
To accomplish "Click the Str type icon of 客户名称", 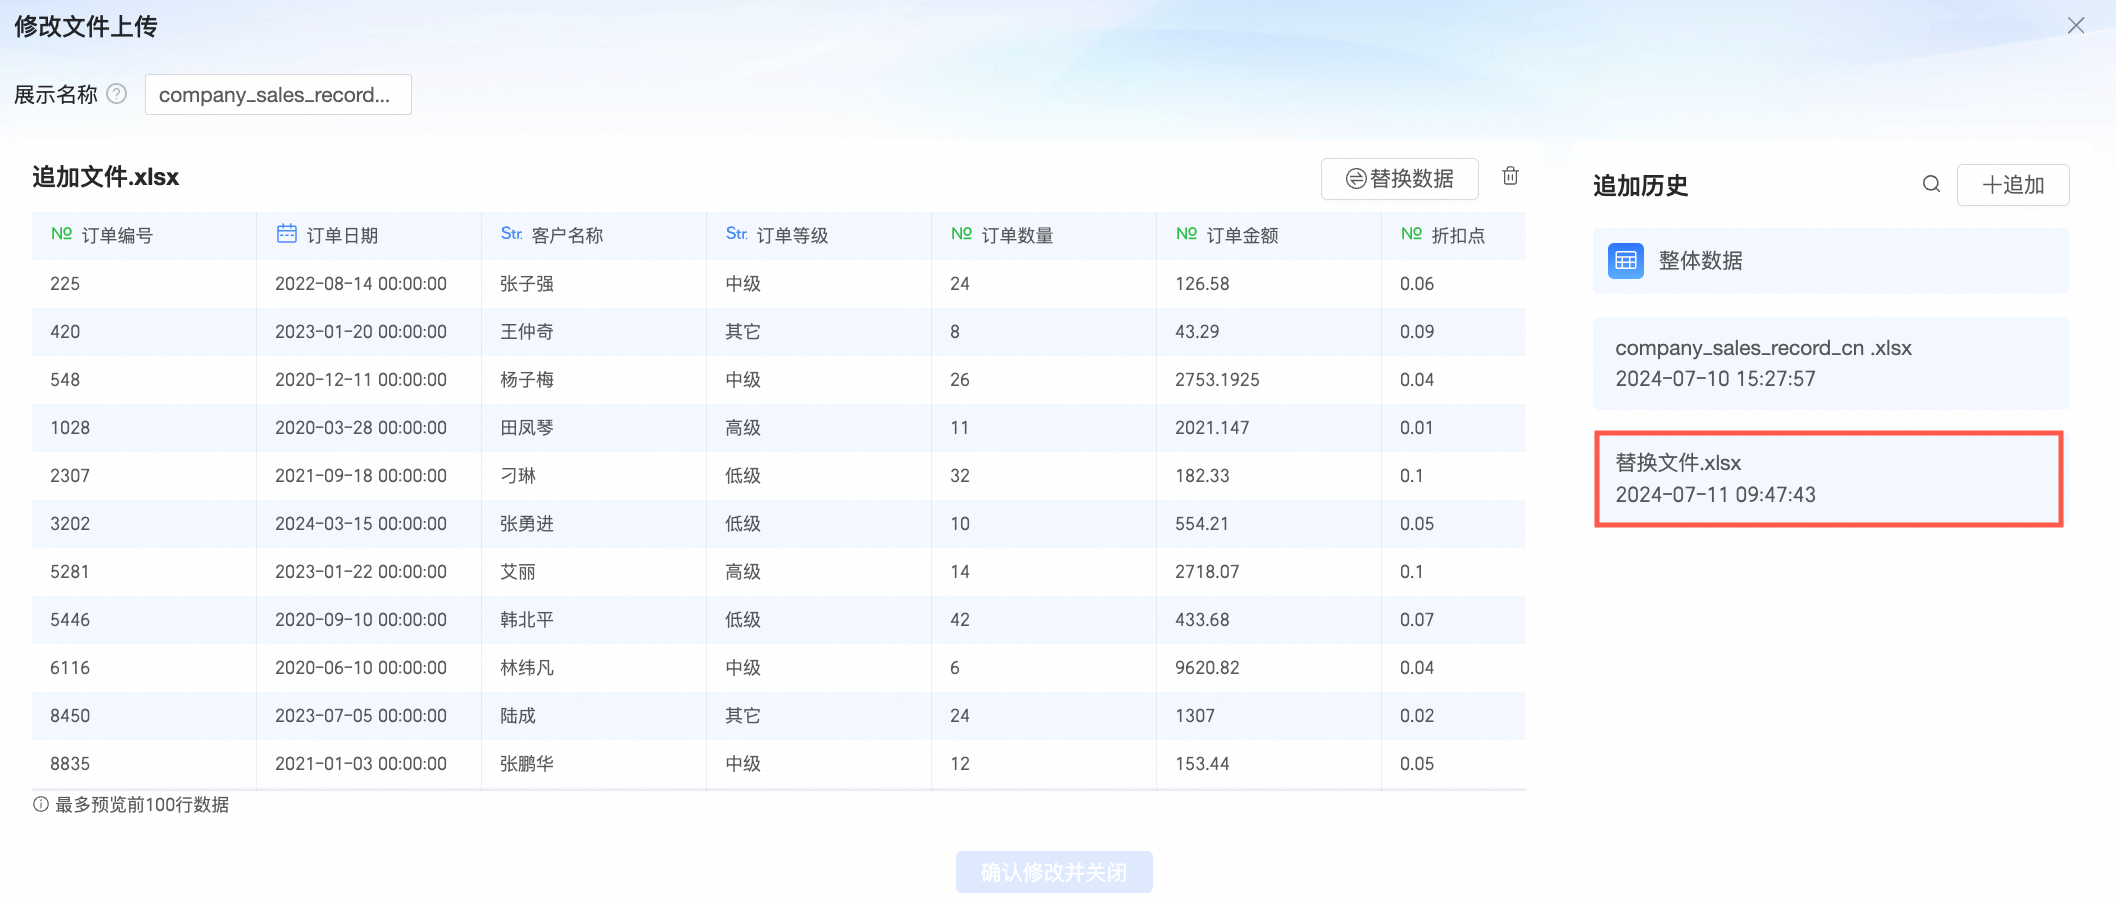I will pyautogui.click(x=512, y=234).
